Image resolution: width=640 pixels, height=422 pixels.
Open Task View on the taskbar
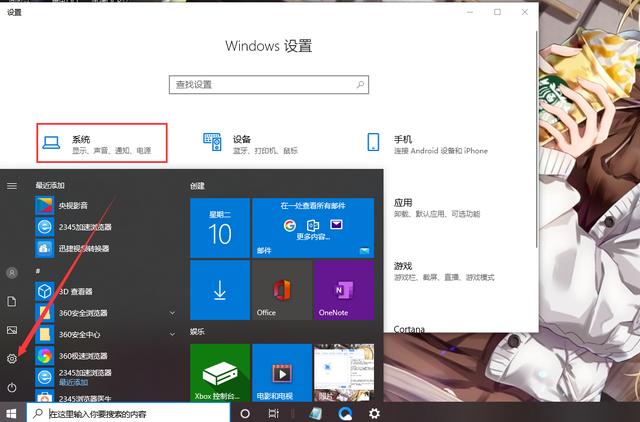coord(273,413)
